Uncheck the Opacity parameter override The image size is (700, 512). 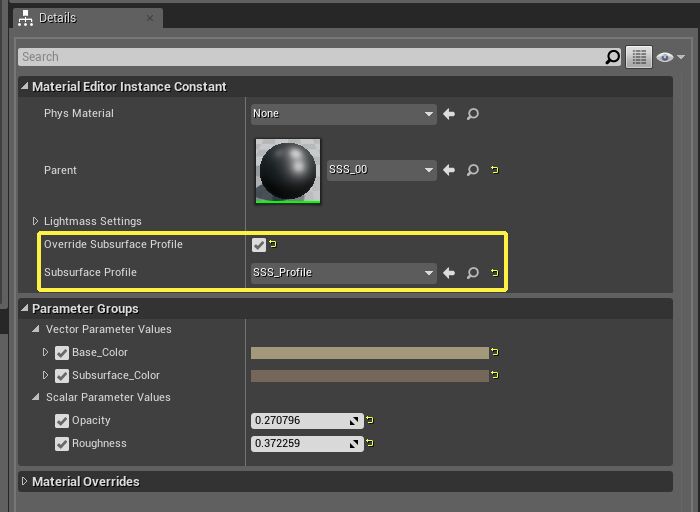(62, 421)
